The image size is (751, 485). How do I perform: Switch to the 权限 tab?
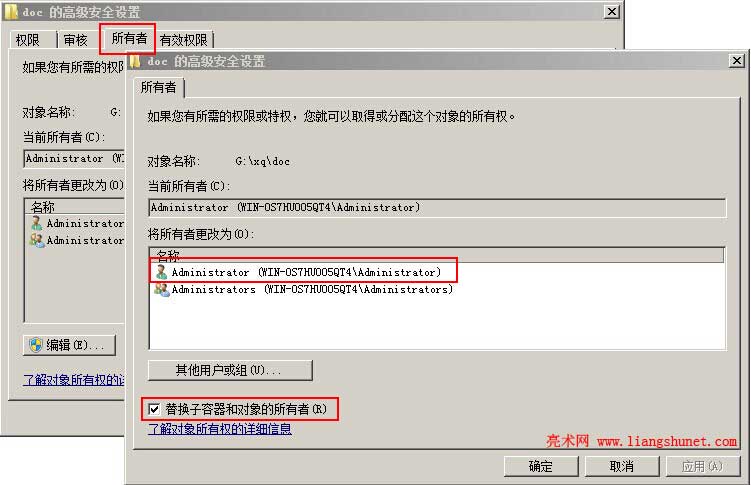click(28, 40)
